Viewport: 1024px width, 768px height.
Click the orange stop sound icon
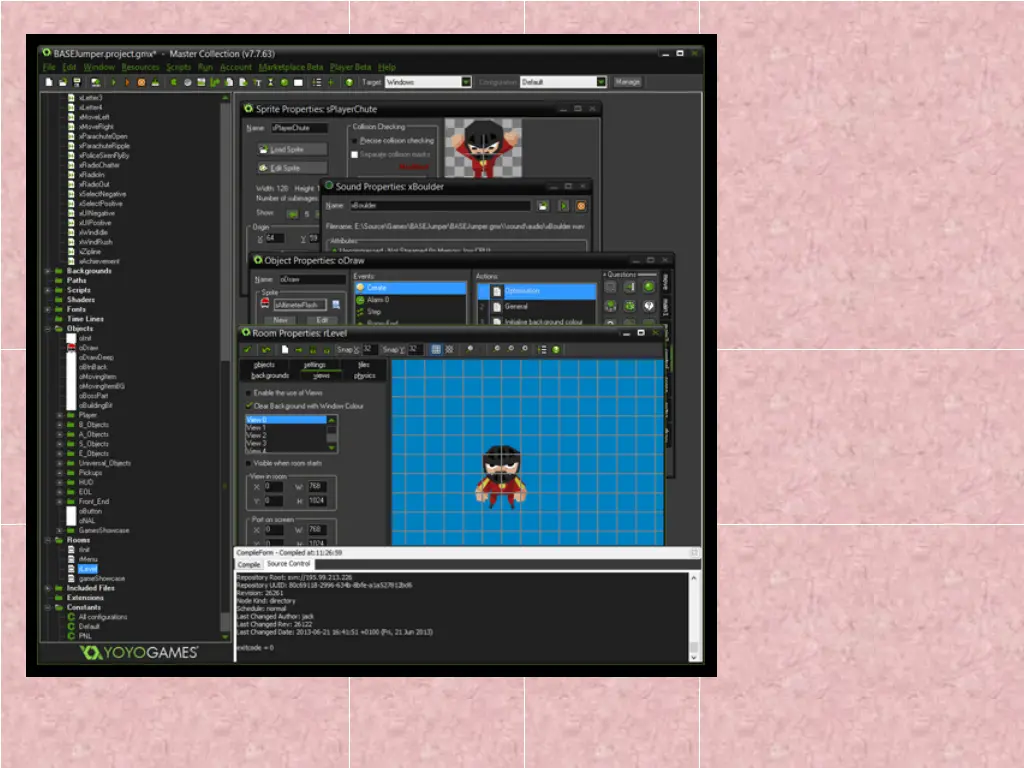580,205
